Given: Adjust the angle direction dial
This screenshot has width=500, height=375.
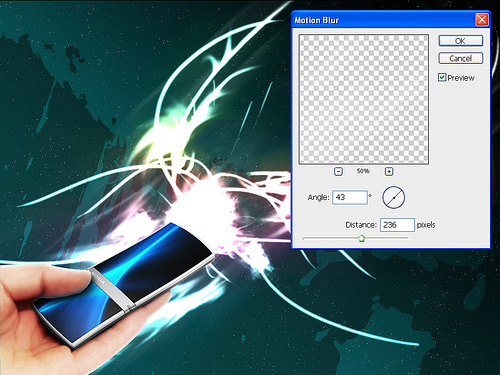Looking at the screenshot, I should [x=394, y=198].
